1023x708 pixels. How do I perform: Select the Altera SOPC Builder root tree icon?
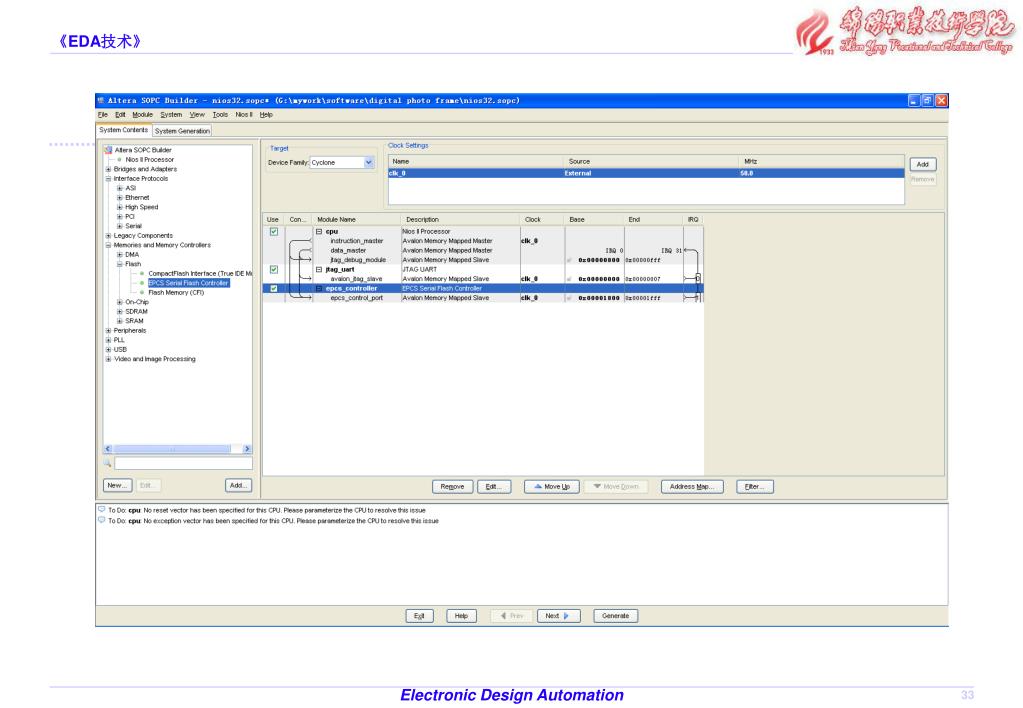pyautogui.click(x=108, y=150)
